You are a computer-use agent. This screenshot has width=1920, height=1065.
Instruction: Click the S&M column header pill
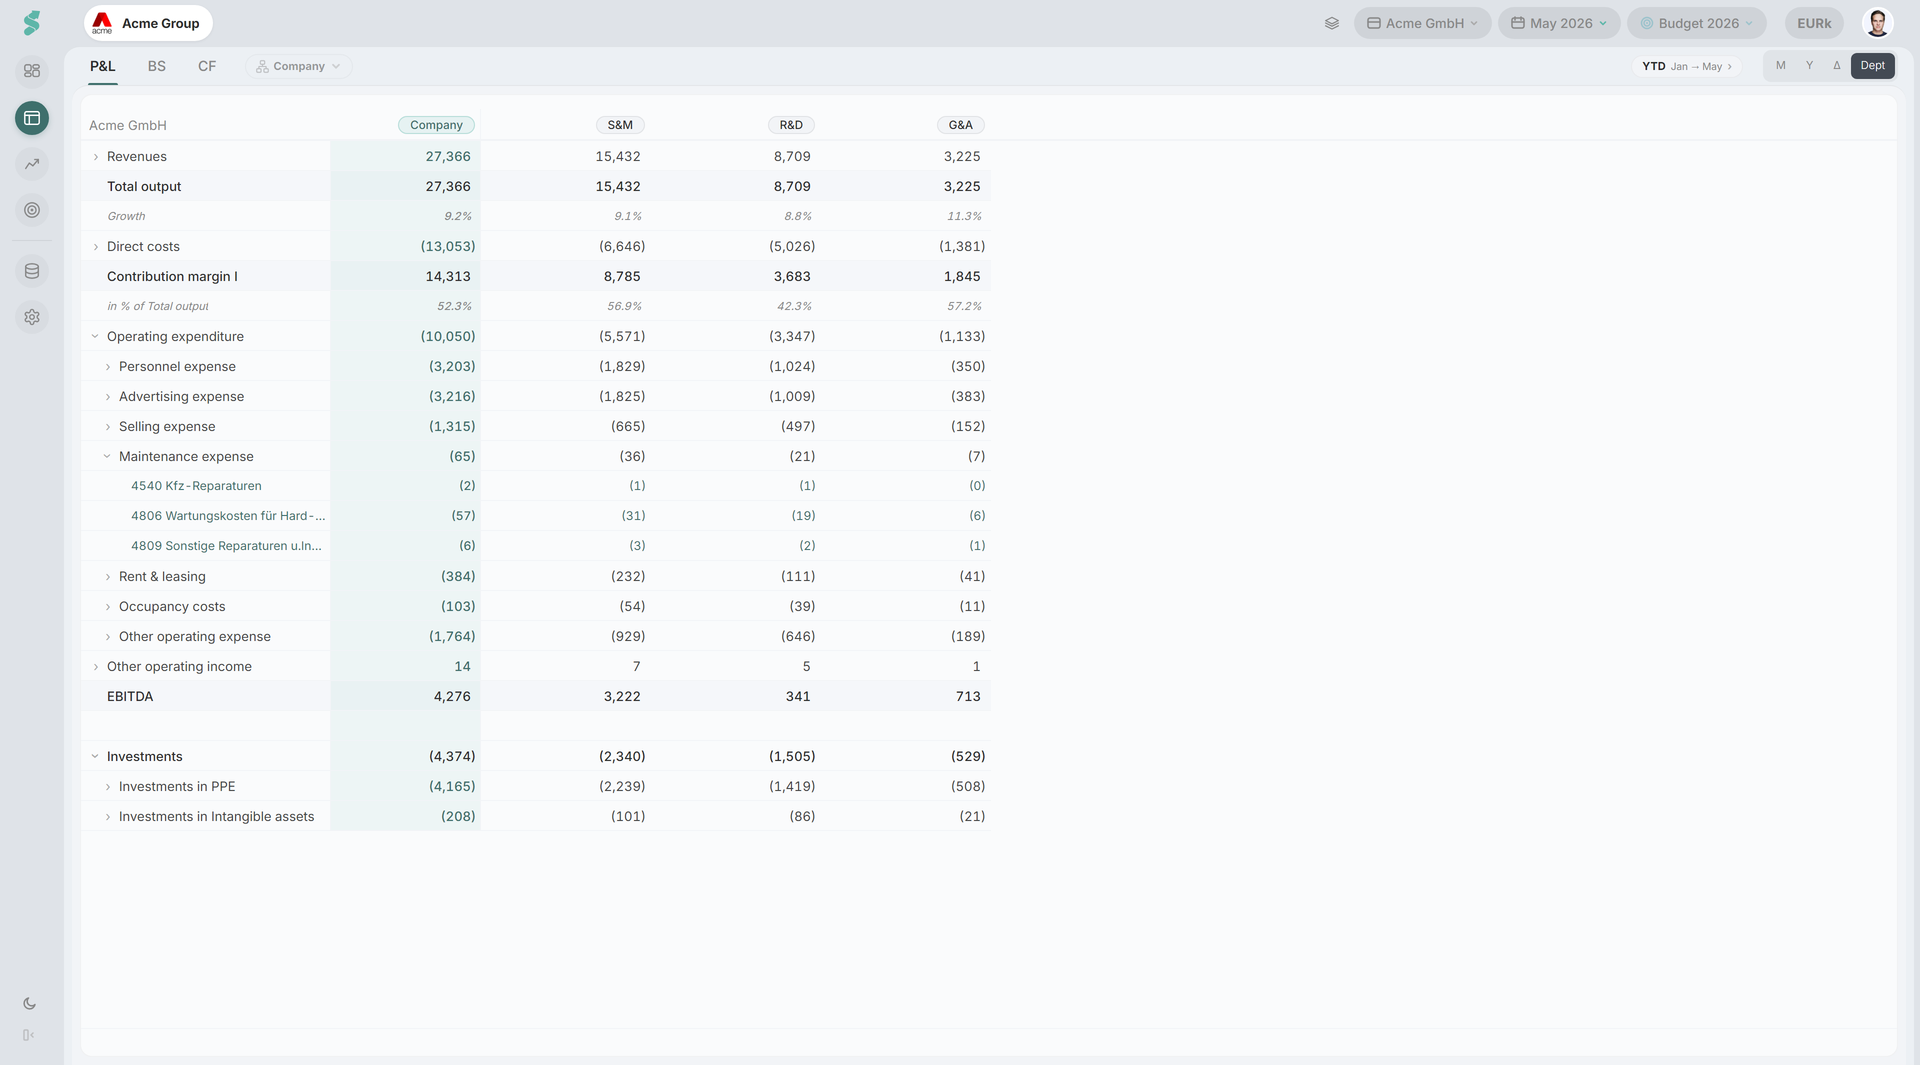[x=620, y=125]
